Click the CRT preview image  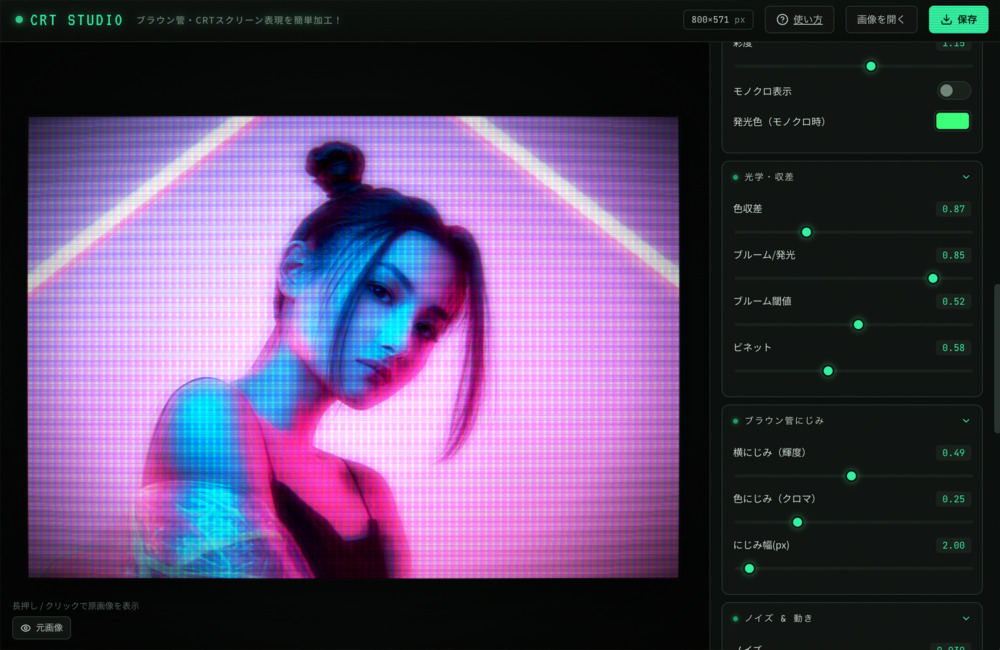[353, 347]
